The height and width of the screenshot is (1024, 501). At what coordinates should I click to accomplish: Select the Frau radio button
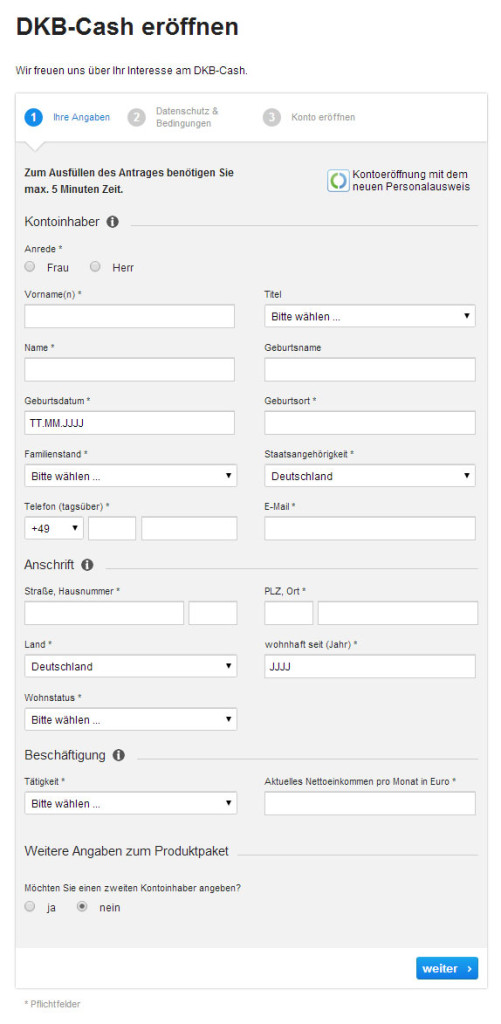click(x=29, y=266)
